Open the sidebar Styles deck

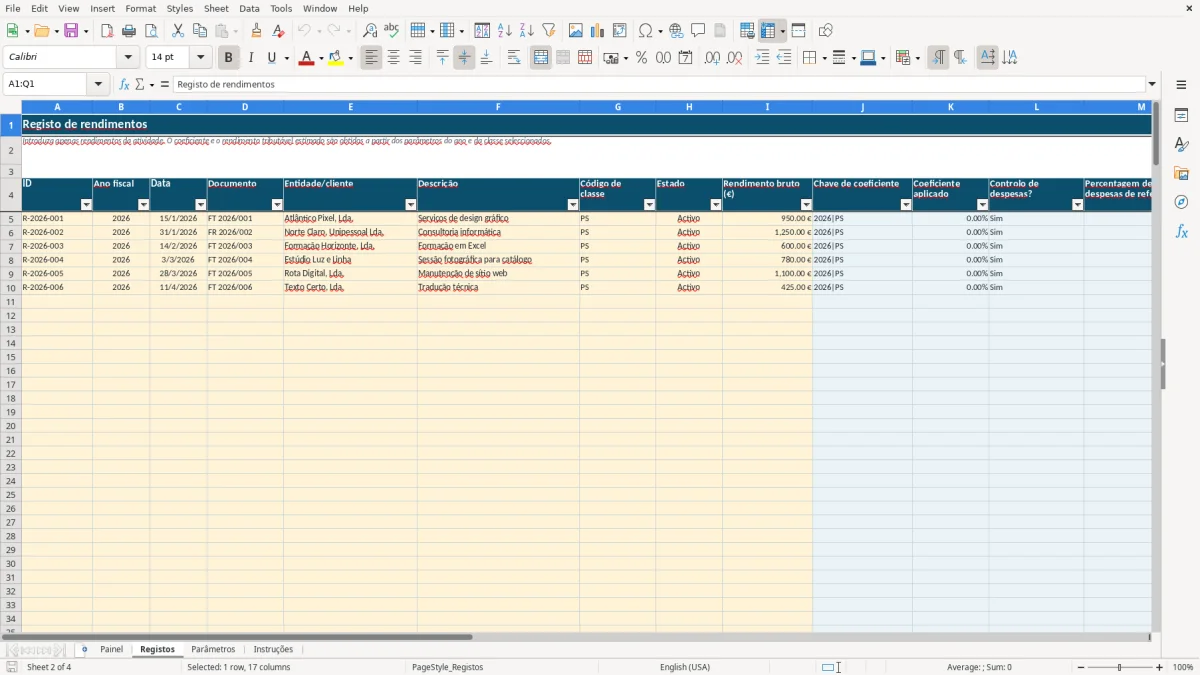coord(1181,145)
